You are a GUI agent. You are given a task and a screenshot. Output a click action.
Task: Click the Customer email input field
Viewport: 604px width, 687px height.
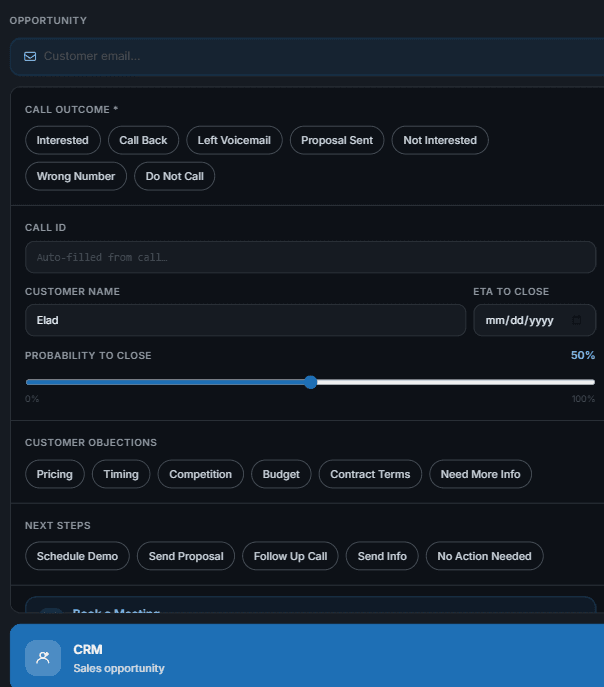(x=307, y=57)
